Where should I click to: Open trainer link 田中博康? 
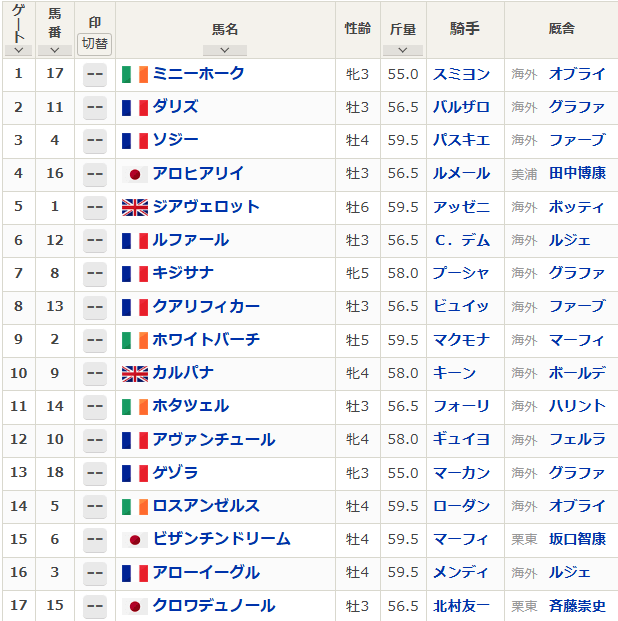click(577, 174)
